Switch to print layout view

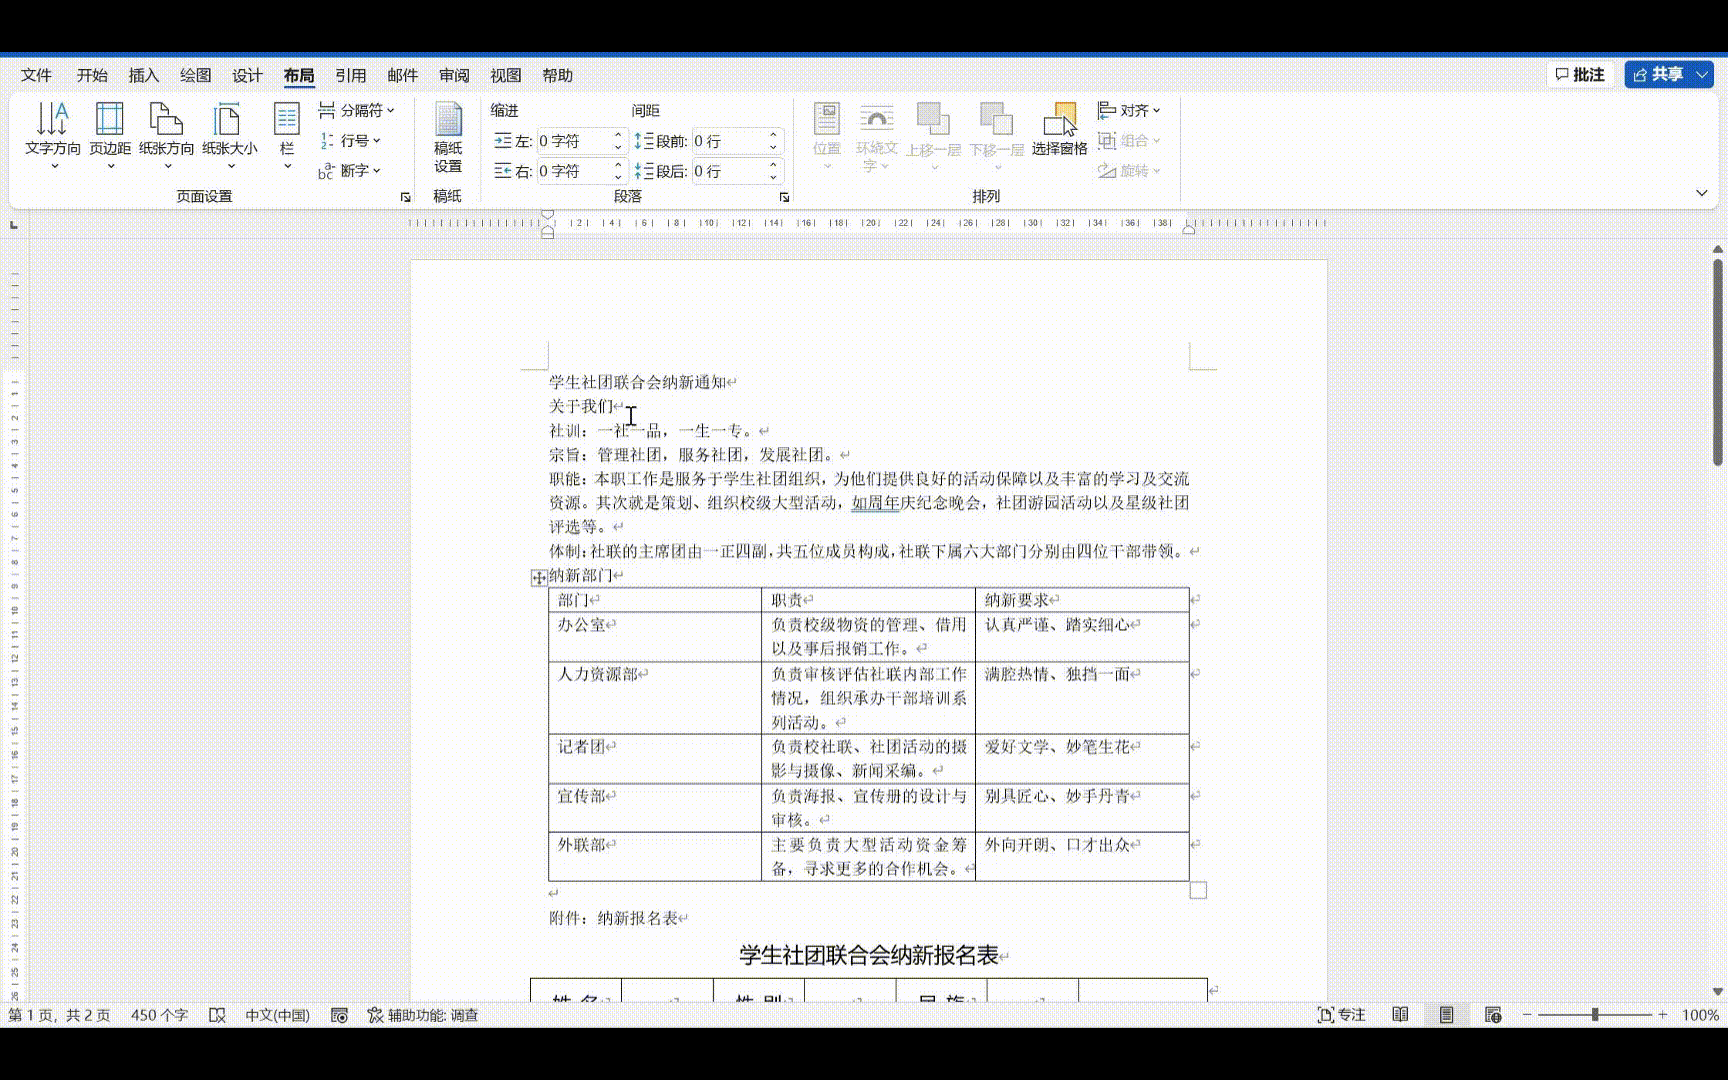click(x=1446, y=1015)
